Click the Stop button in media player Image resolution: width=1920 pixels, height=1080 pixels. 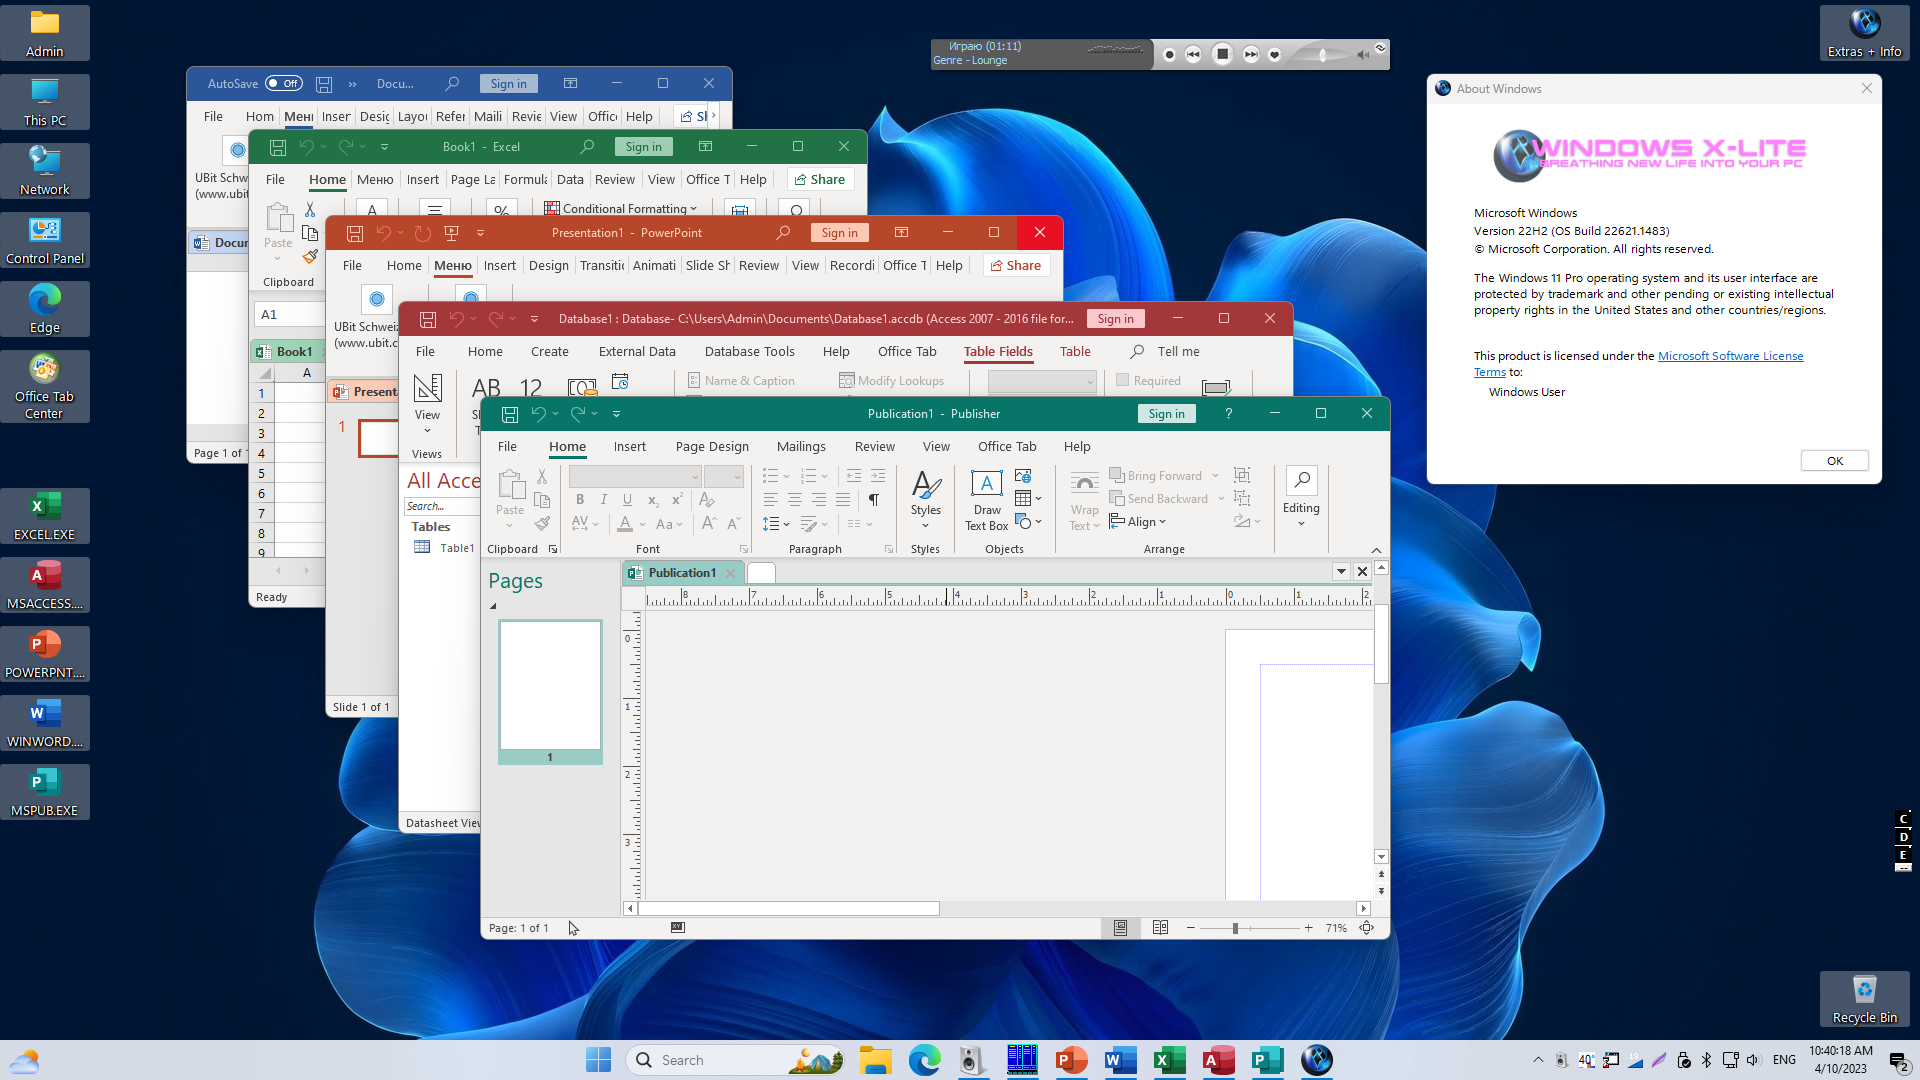tap(1222, 54)
